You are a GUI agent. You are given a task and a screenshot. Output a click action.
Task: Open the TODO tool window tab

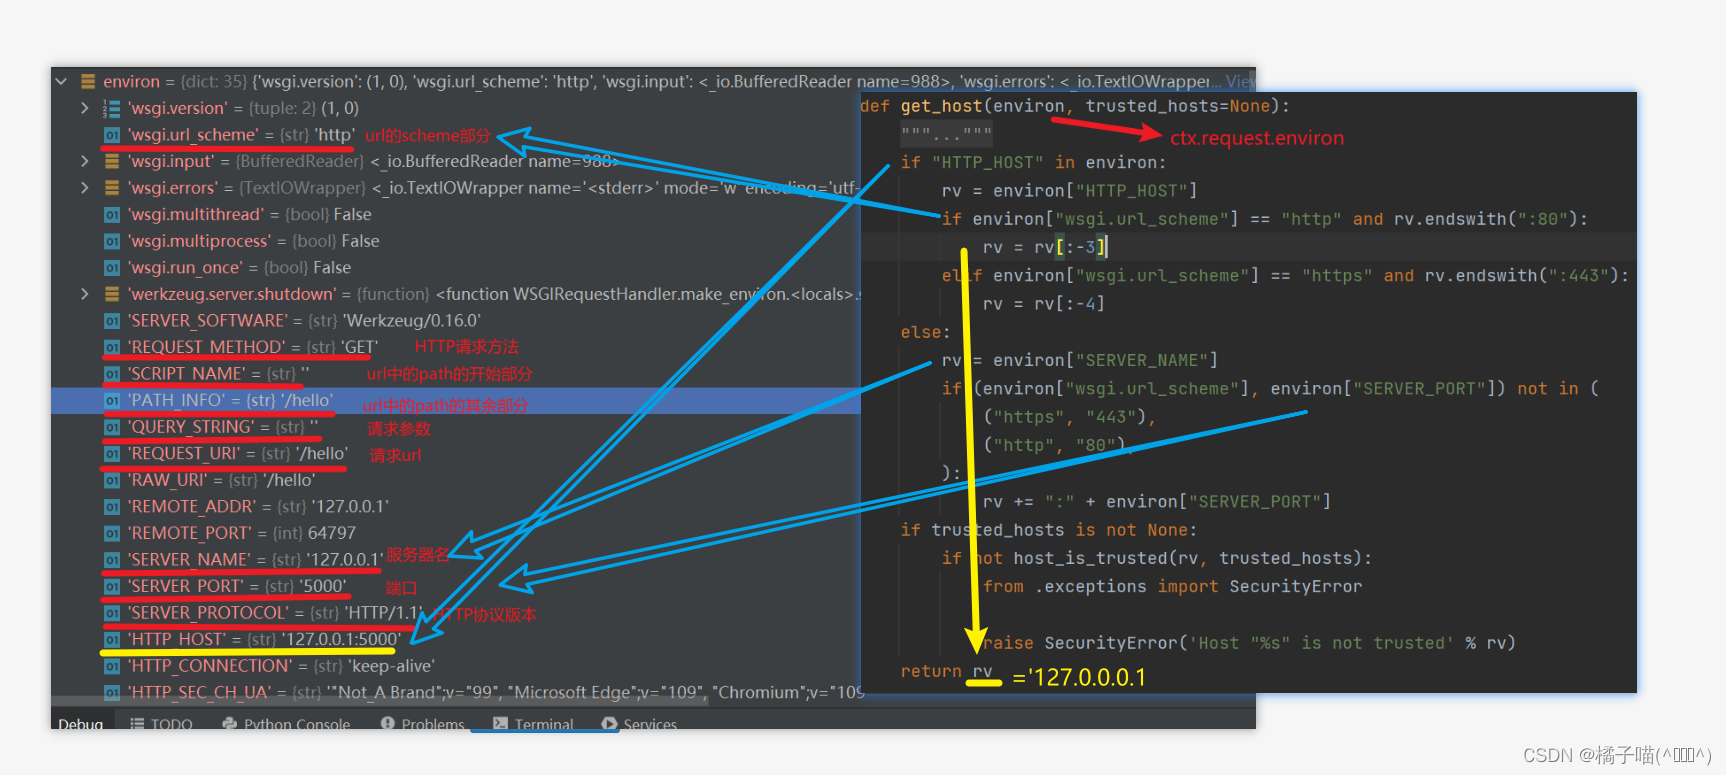point(161,723)
